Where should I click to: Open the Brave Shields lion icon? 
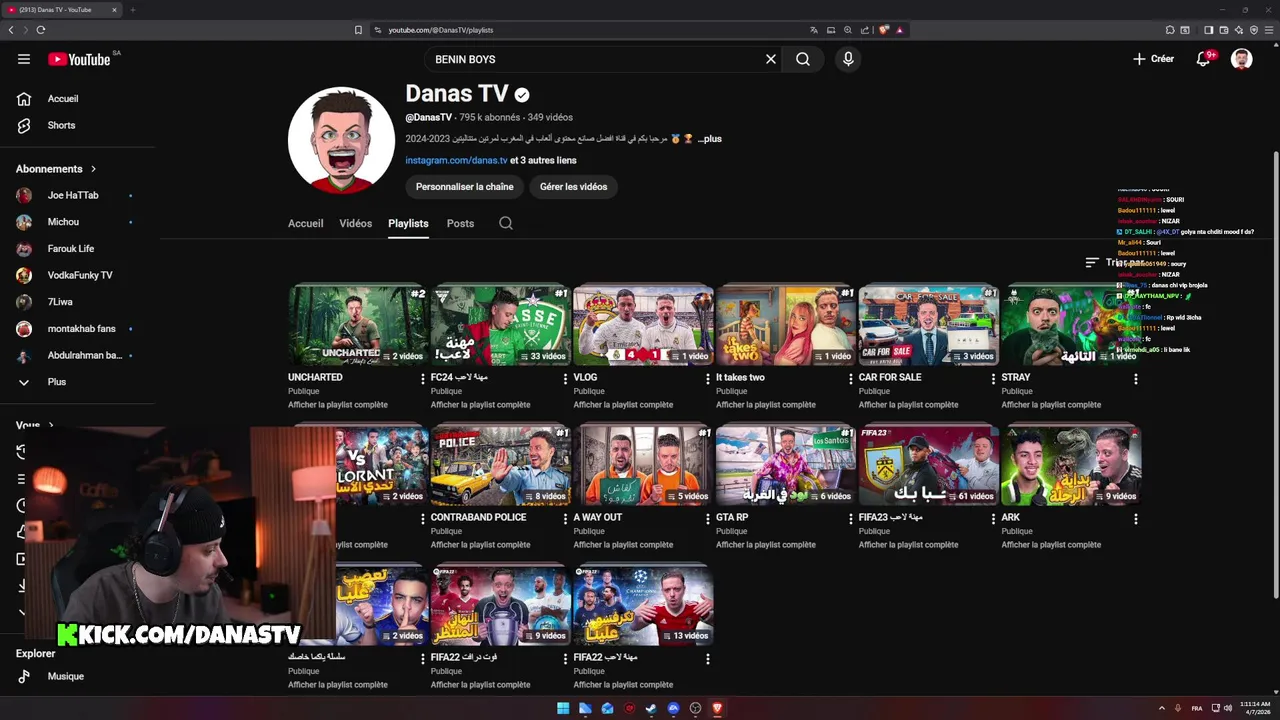884,30
